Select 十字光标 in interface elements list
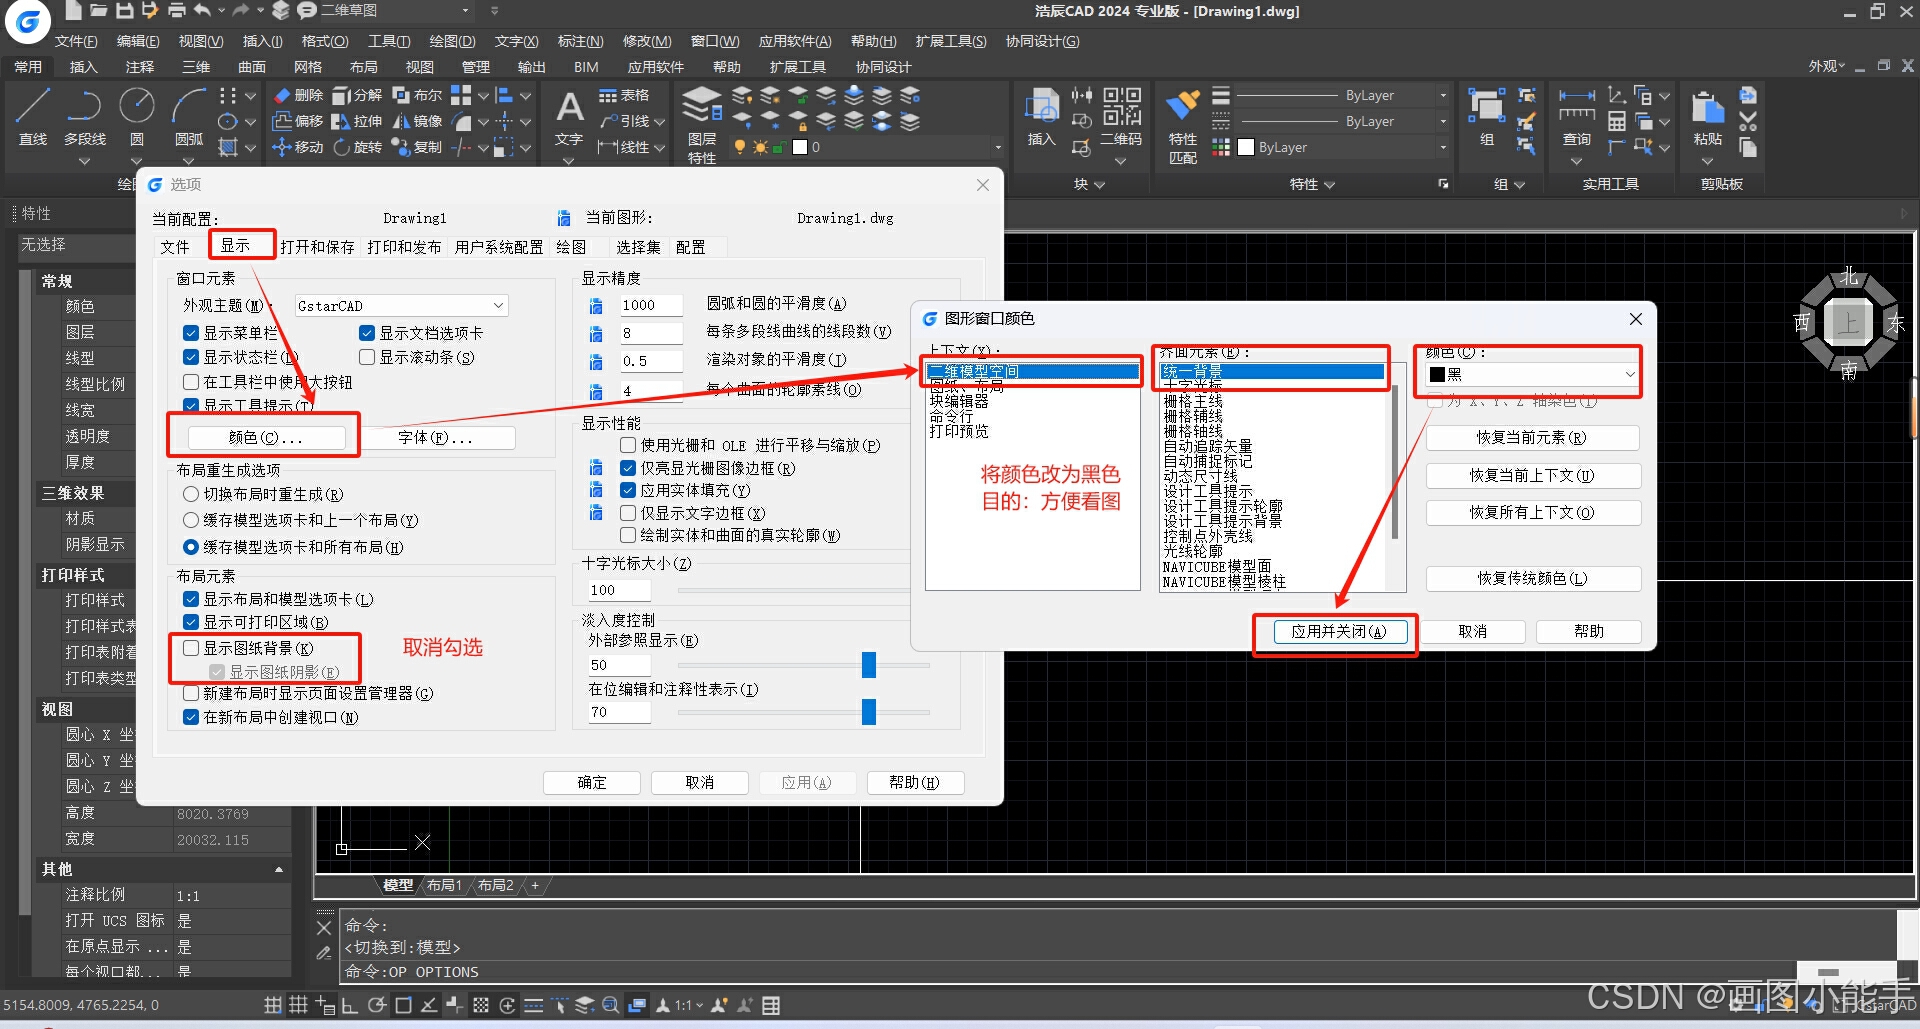This screenshot has height=1029, width=1920. [x=1192, y=385]
